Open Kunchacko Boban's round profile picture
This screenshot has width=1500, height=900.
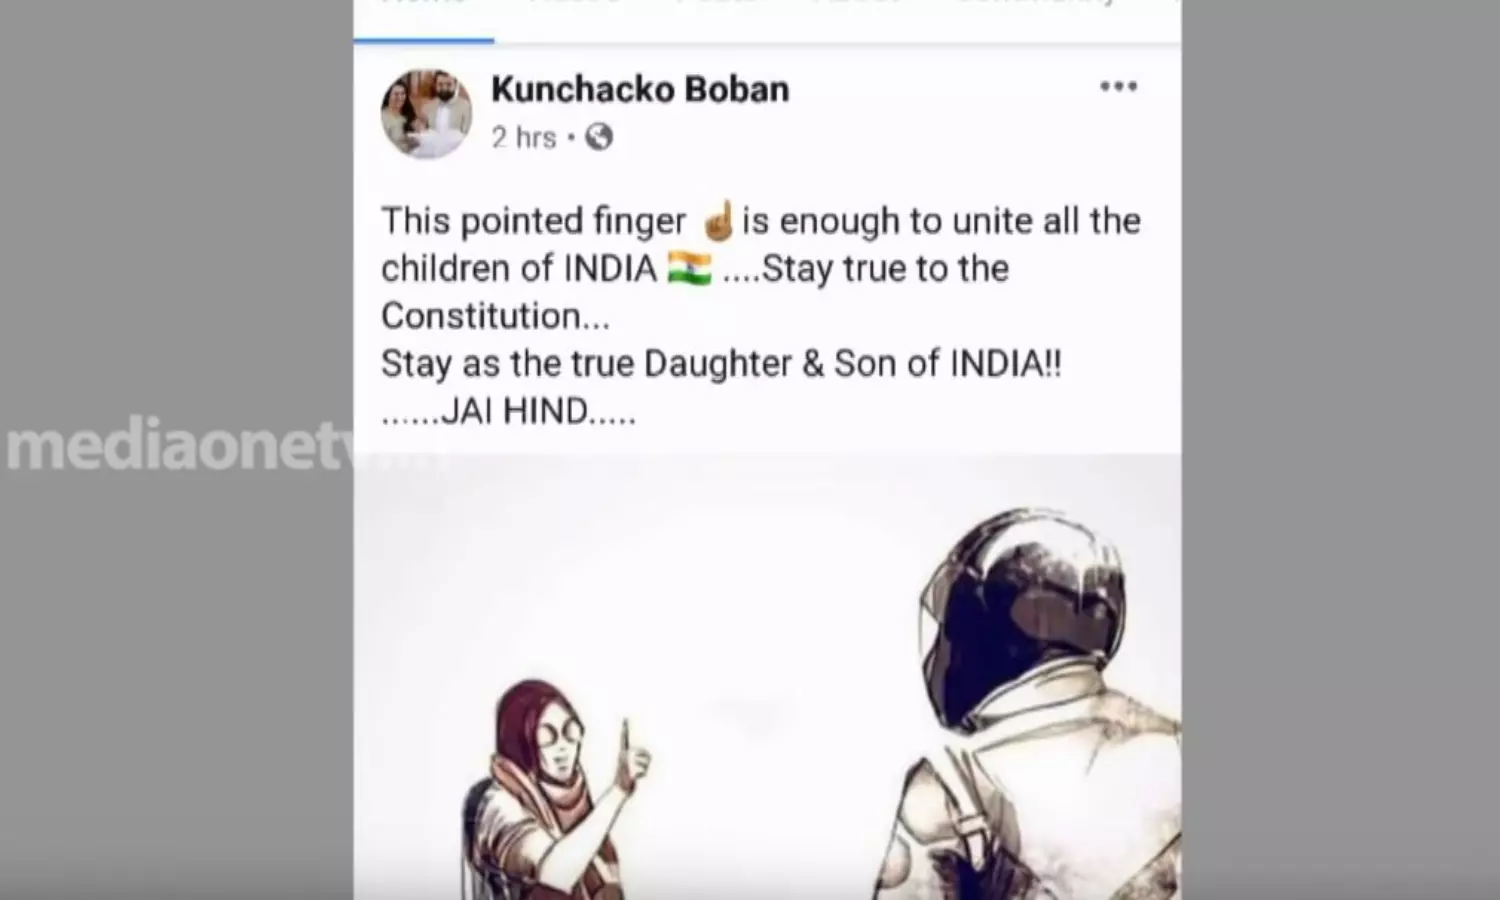(426, 114)
